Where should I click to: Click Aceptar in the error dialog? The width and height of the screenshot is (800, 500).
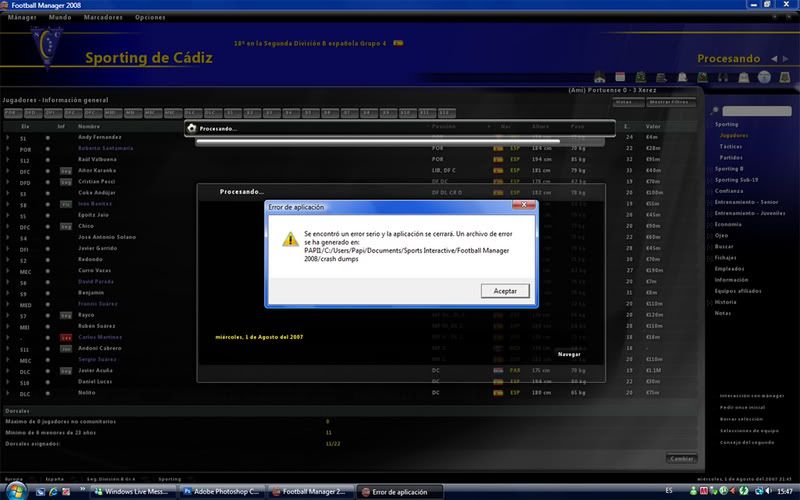(505, 291)
